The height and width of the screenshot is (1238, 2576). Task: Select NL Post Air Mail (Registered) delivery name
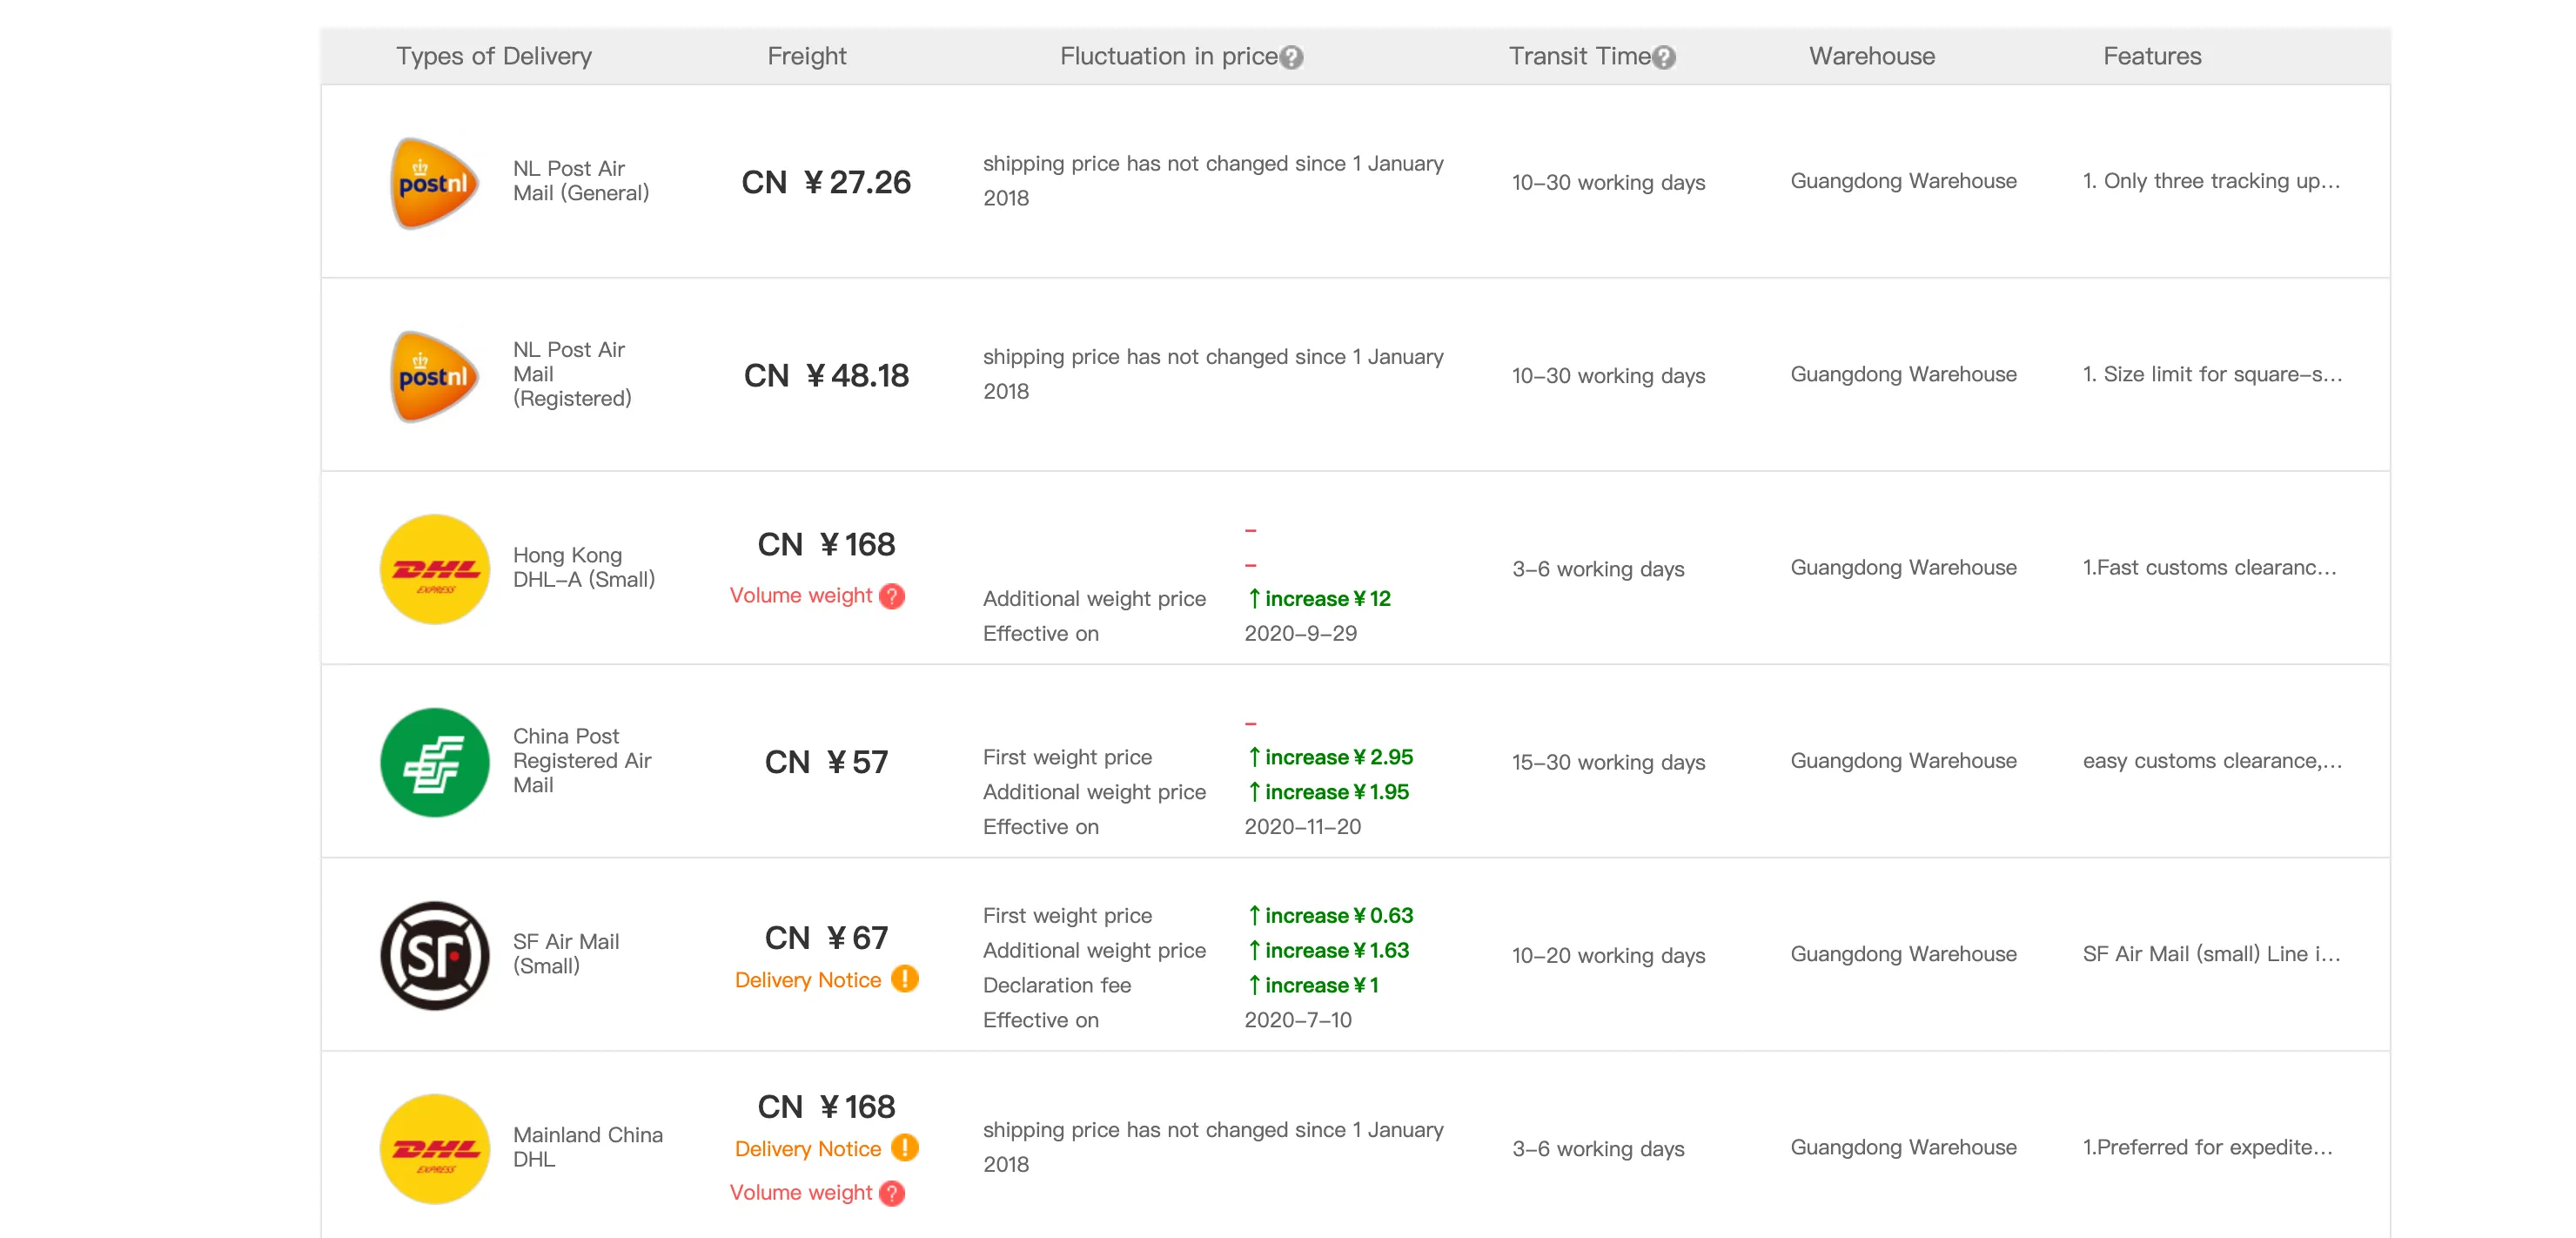[x=572, y=374]
